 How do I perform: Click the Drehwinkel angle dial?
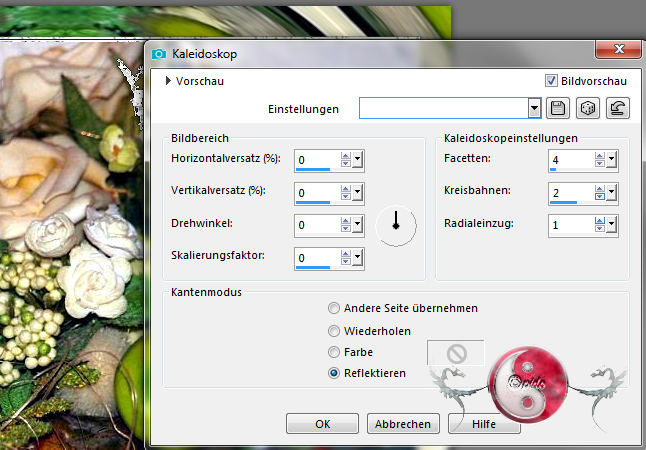396,225
